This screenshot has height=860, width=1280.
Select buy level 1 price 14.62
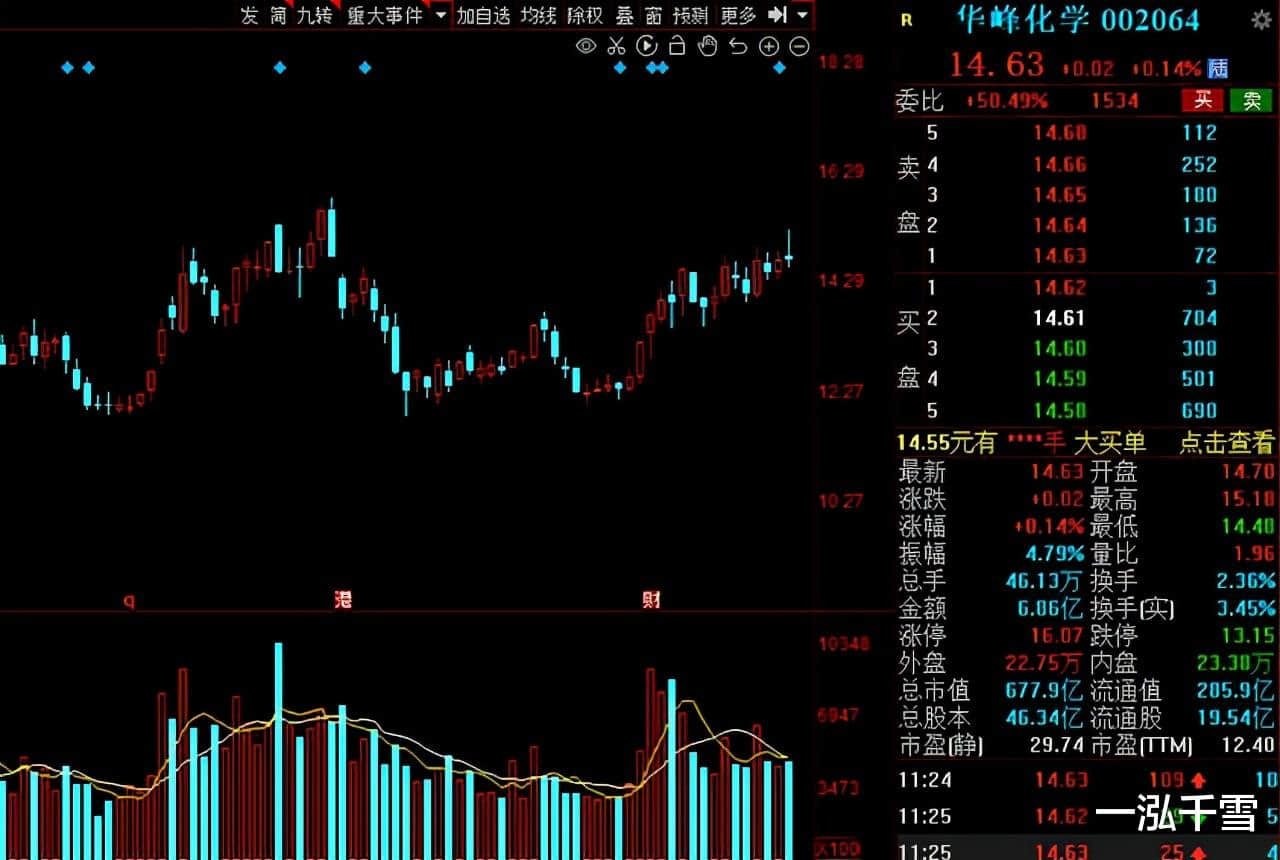click(x=1060, y=288)
